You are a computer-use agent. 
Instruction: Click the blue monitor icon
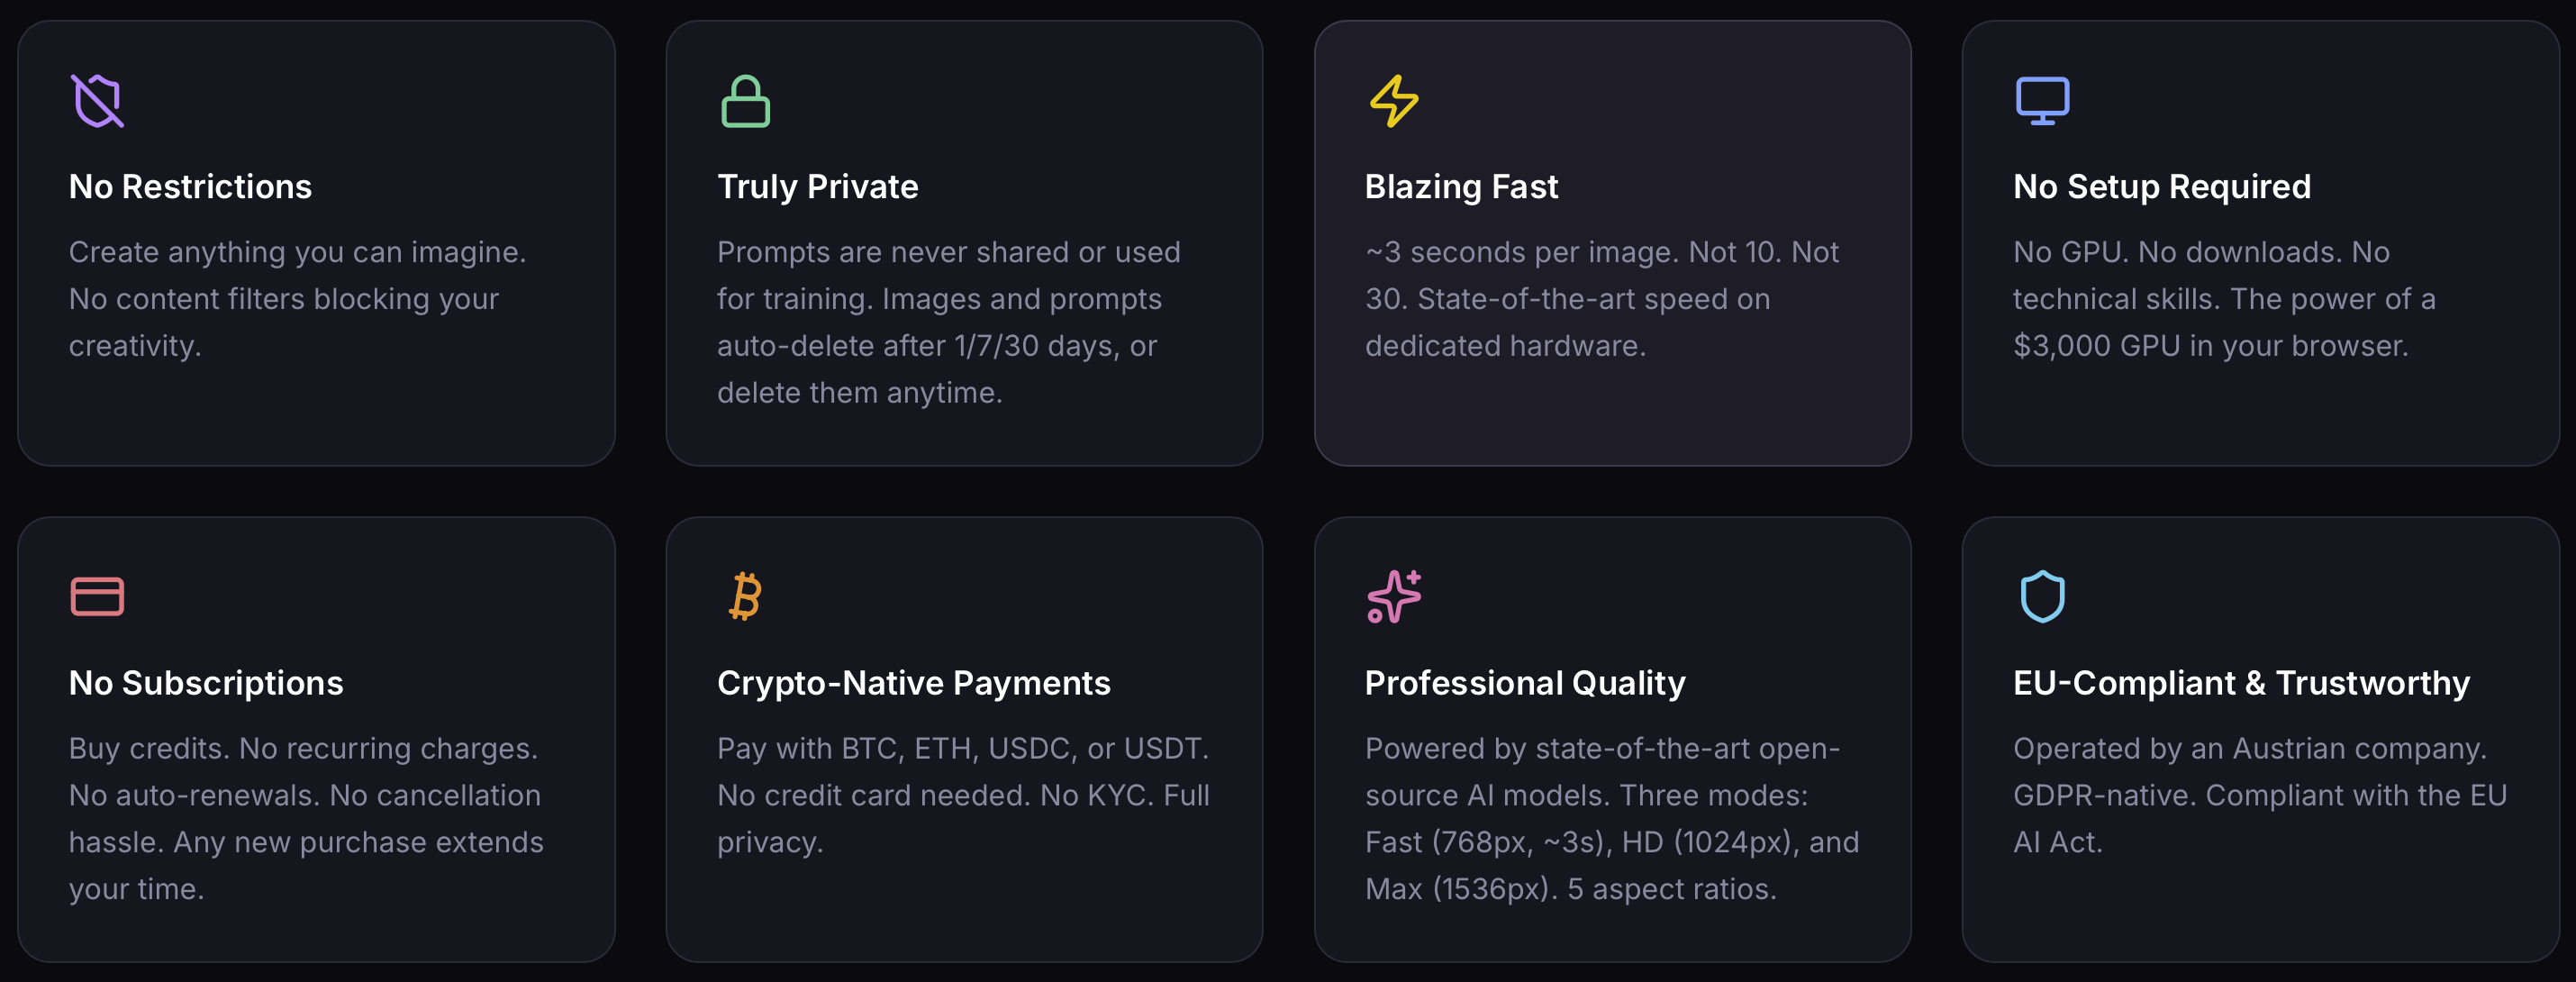tap(2042, 101)
